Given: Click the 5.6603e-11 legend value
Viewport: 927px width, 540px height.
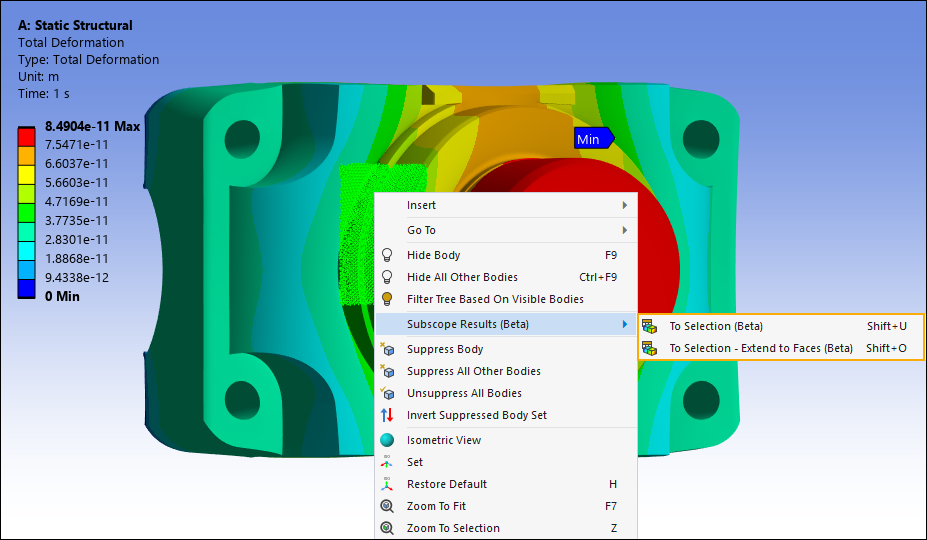Looking at the screenshot, I should pos(77,183).
